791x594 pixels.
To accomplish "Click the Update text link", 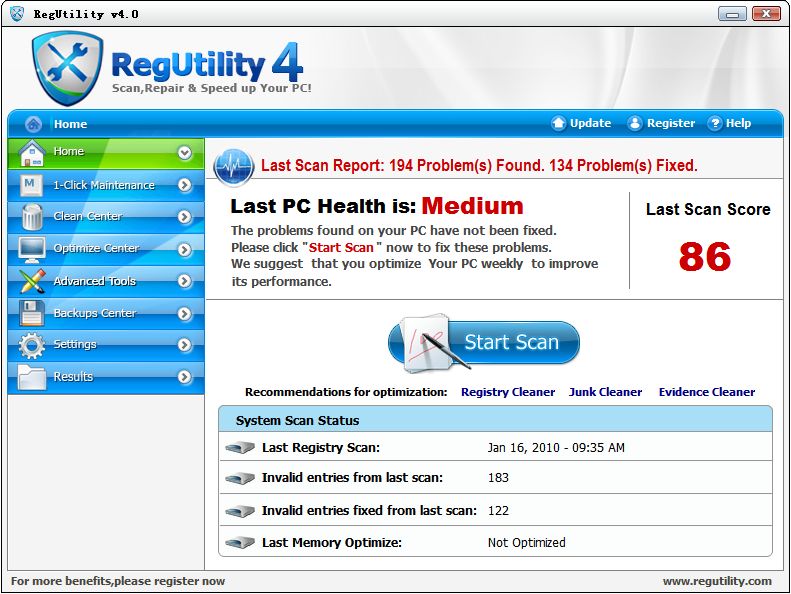I will click(590, 123).
